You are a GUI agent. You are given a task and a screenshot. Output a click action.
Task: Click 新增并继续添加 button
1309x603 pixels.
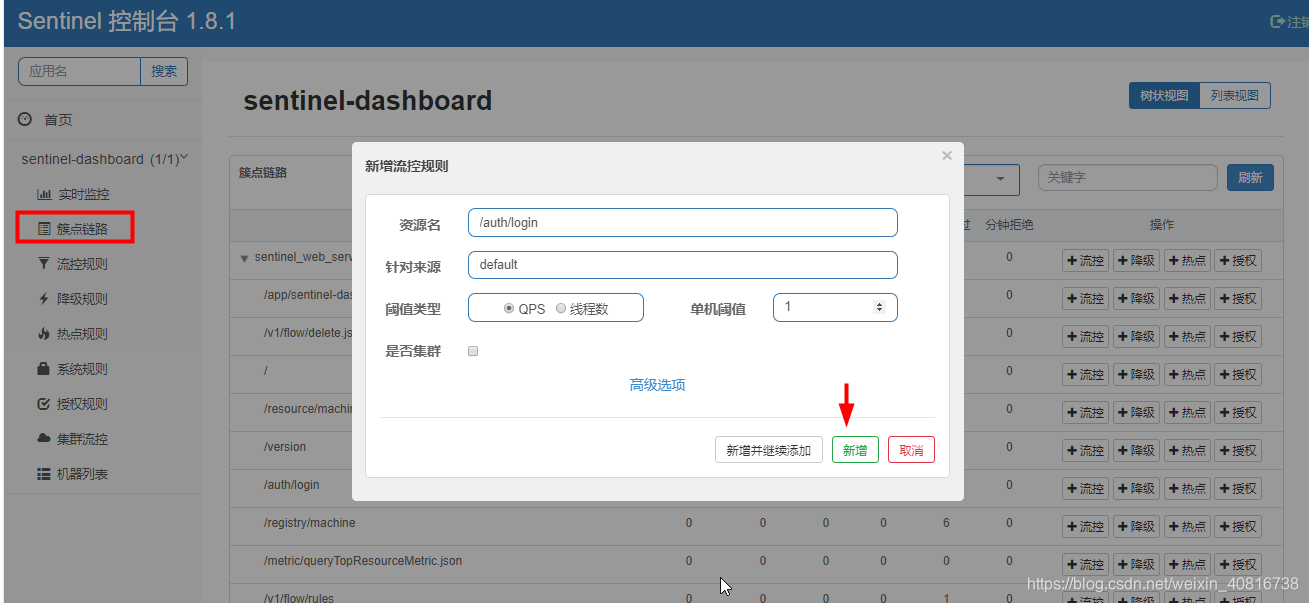(x=768, y=450)
